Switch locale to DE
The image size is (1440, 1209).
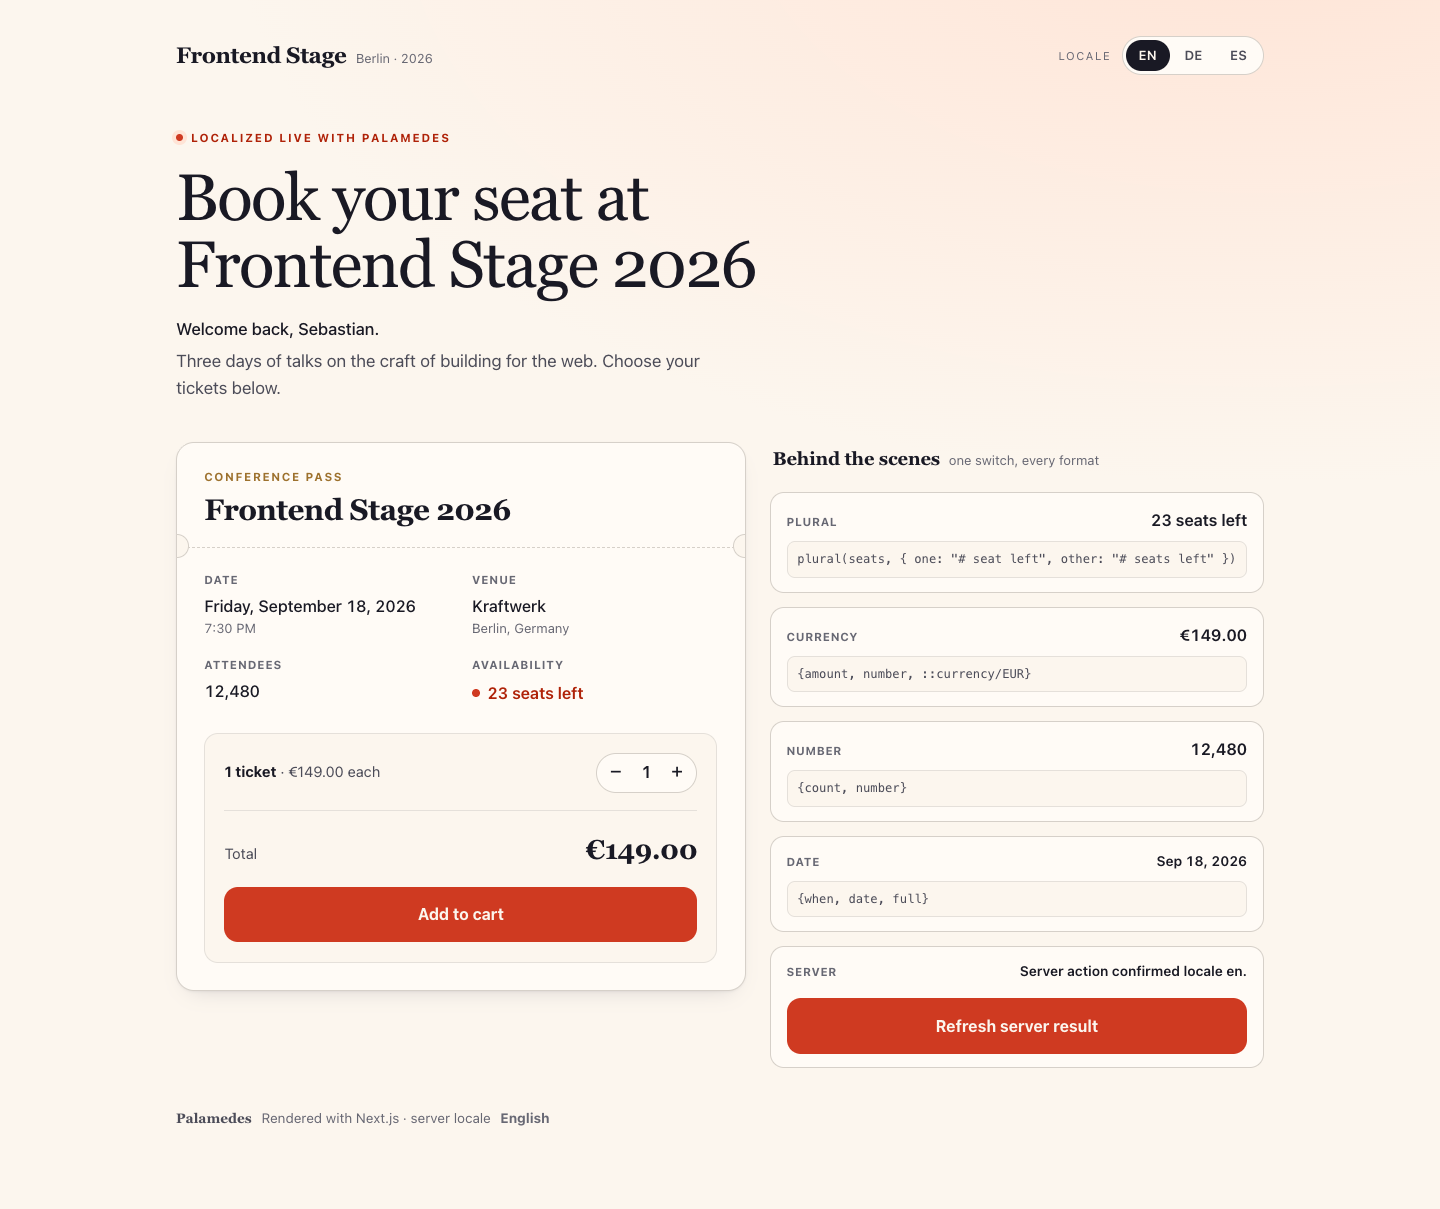point(1193,56)
